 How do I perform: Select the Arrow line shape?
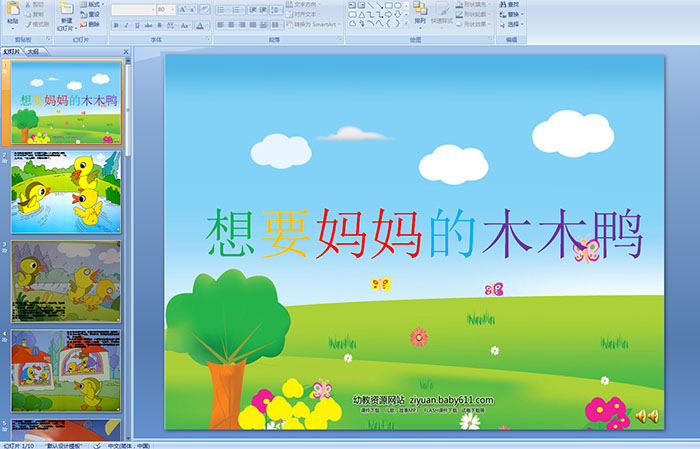point(379,5)
